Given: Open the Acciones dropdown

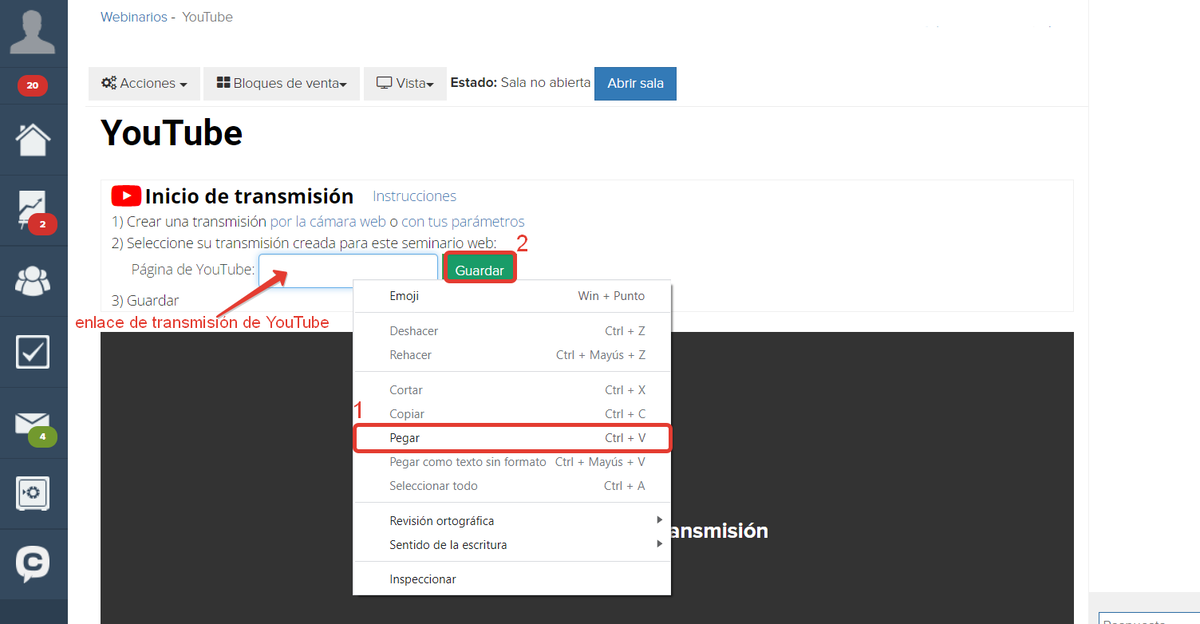Looking at the screenshot, I should tap(144, 84).
